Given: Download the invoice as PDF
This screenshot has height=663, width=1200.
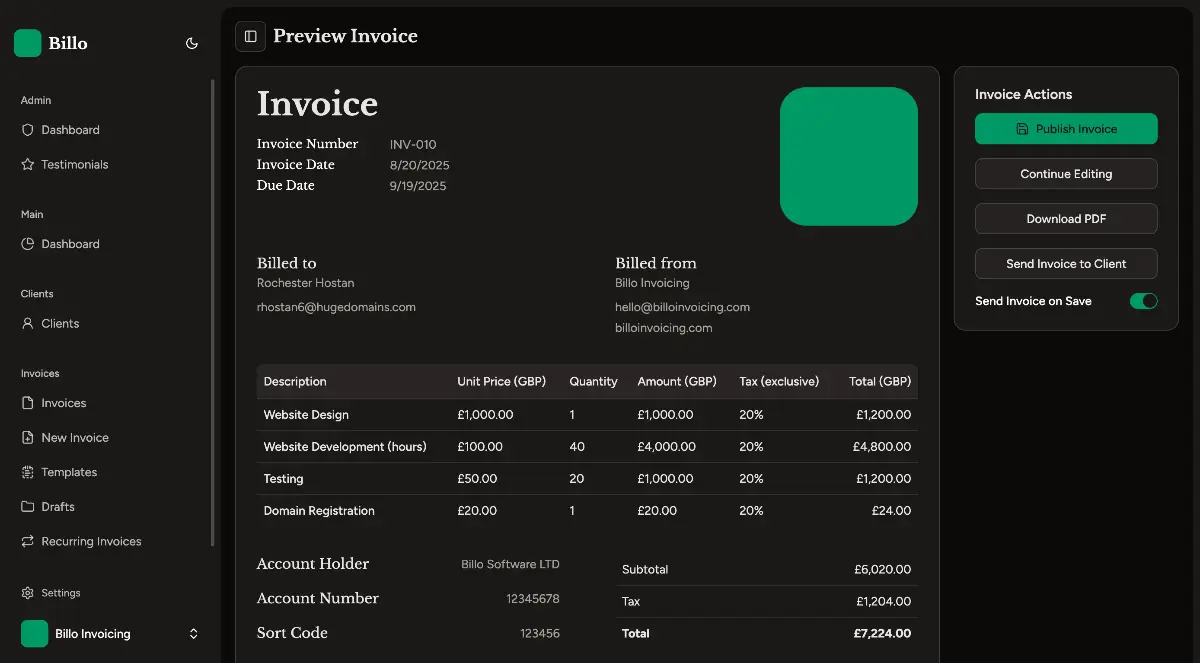Looking at the screenshot, I should point(1066,218).
